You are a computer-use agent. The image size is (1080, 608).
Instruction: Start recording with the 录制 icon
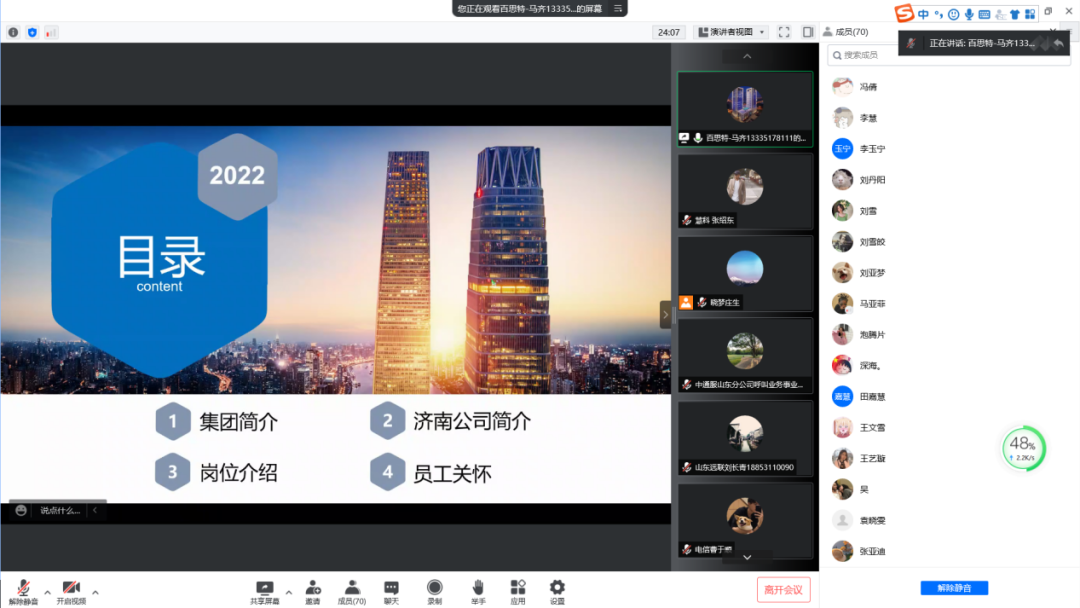[435, 589]
